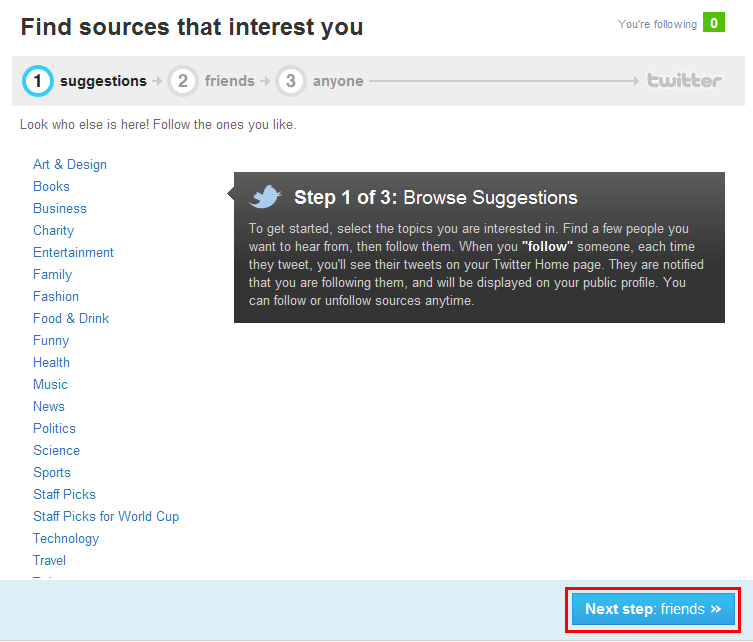The width and height of the screenshot is (753, 642).
Task: Click 'Look who else is here!' text
Action: [x=85, y=124]
